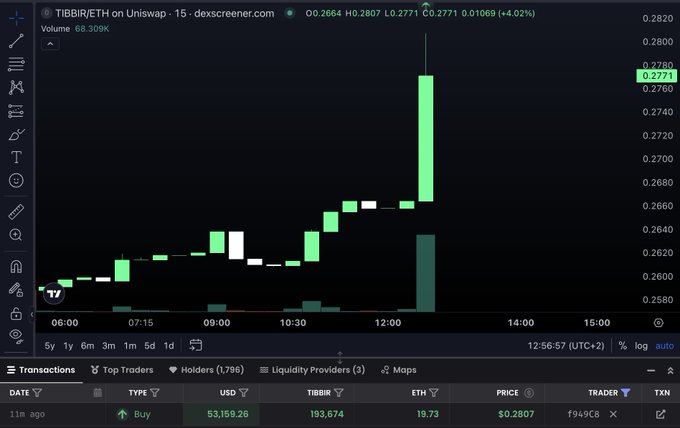The height and width of the screenshot is (428, 680).
Task: Click the current price label 0.2771
Action: (657, 76)
